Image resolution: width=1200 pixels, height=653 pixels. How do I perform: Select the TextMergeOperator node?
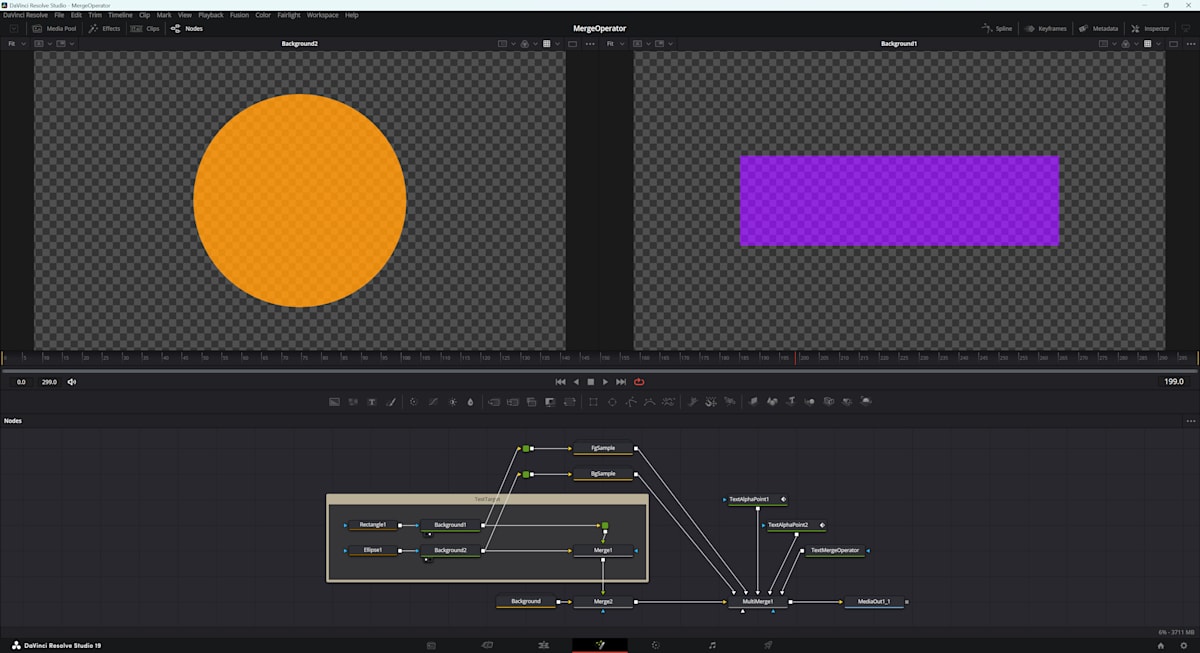tap(834, 550)
